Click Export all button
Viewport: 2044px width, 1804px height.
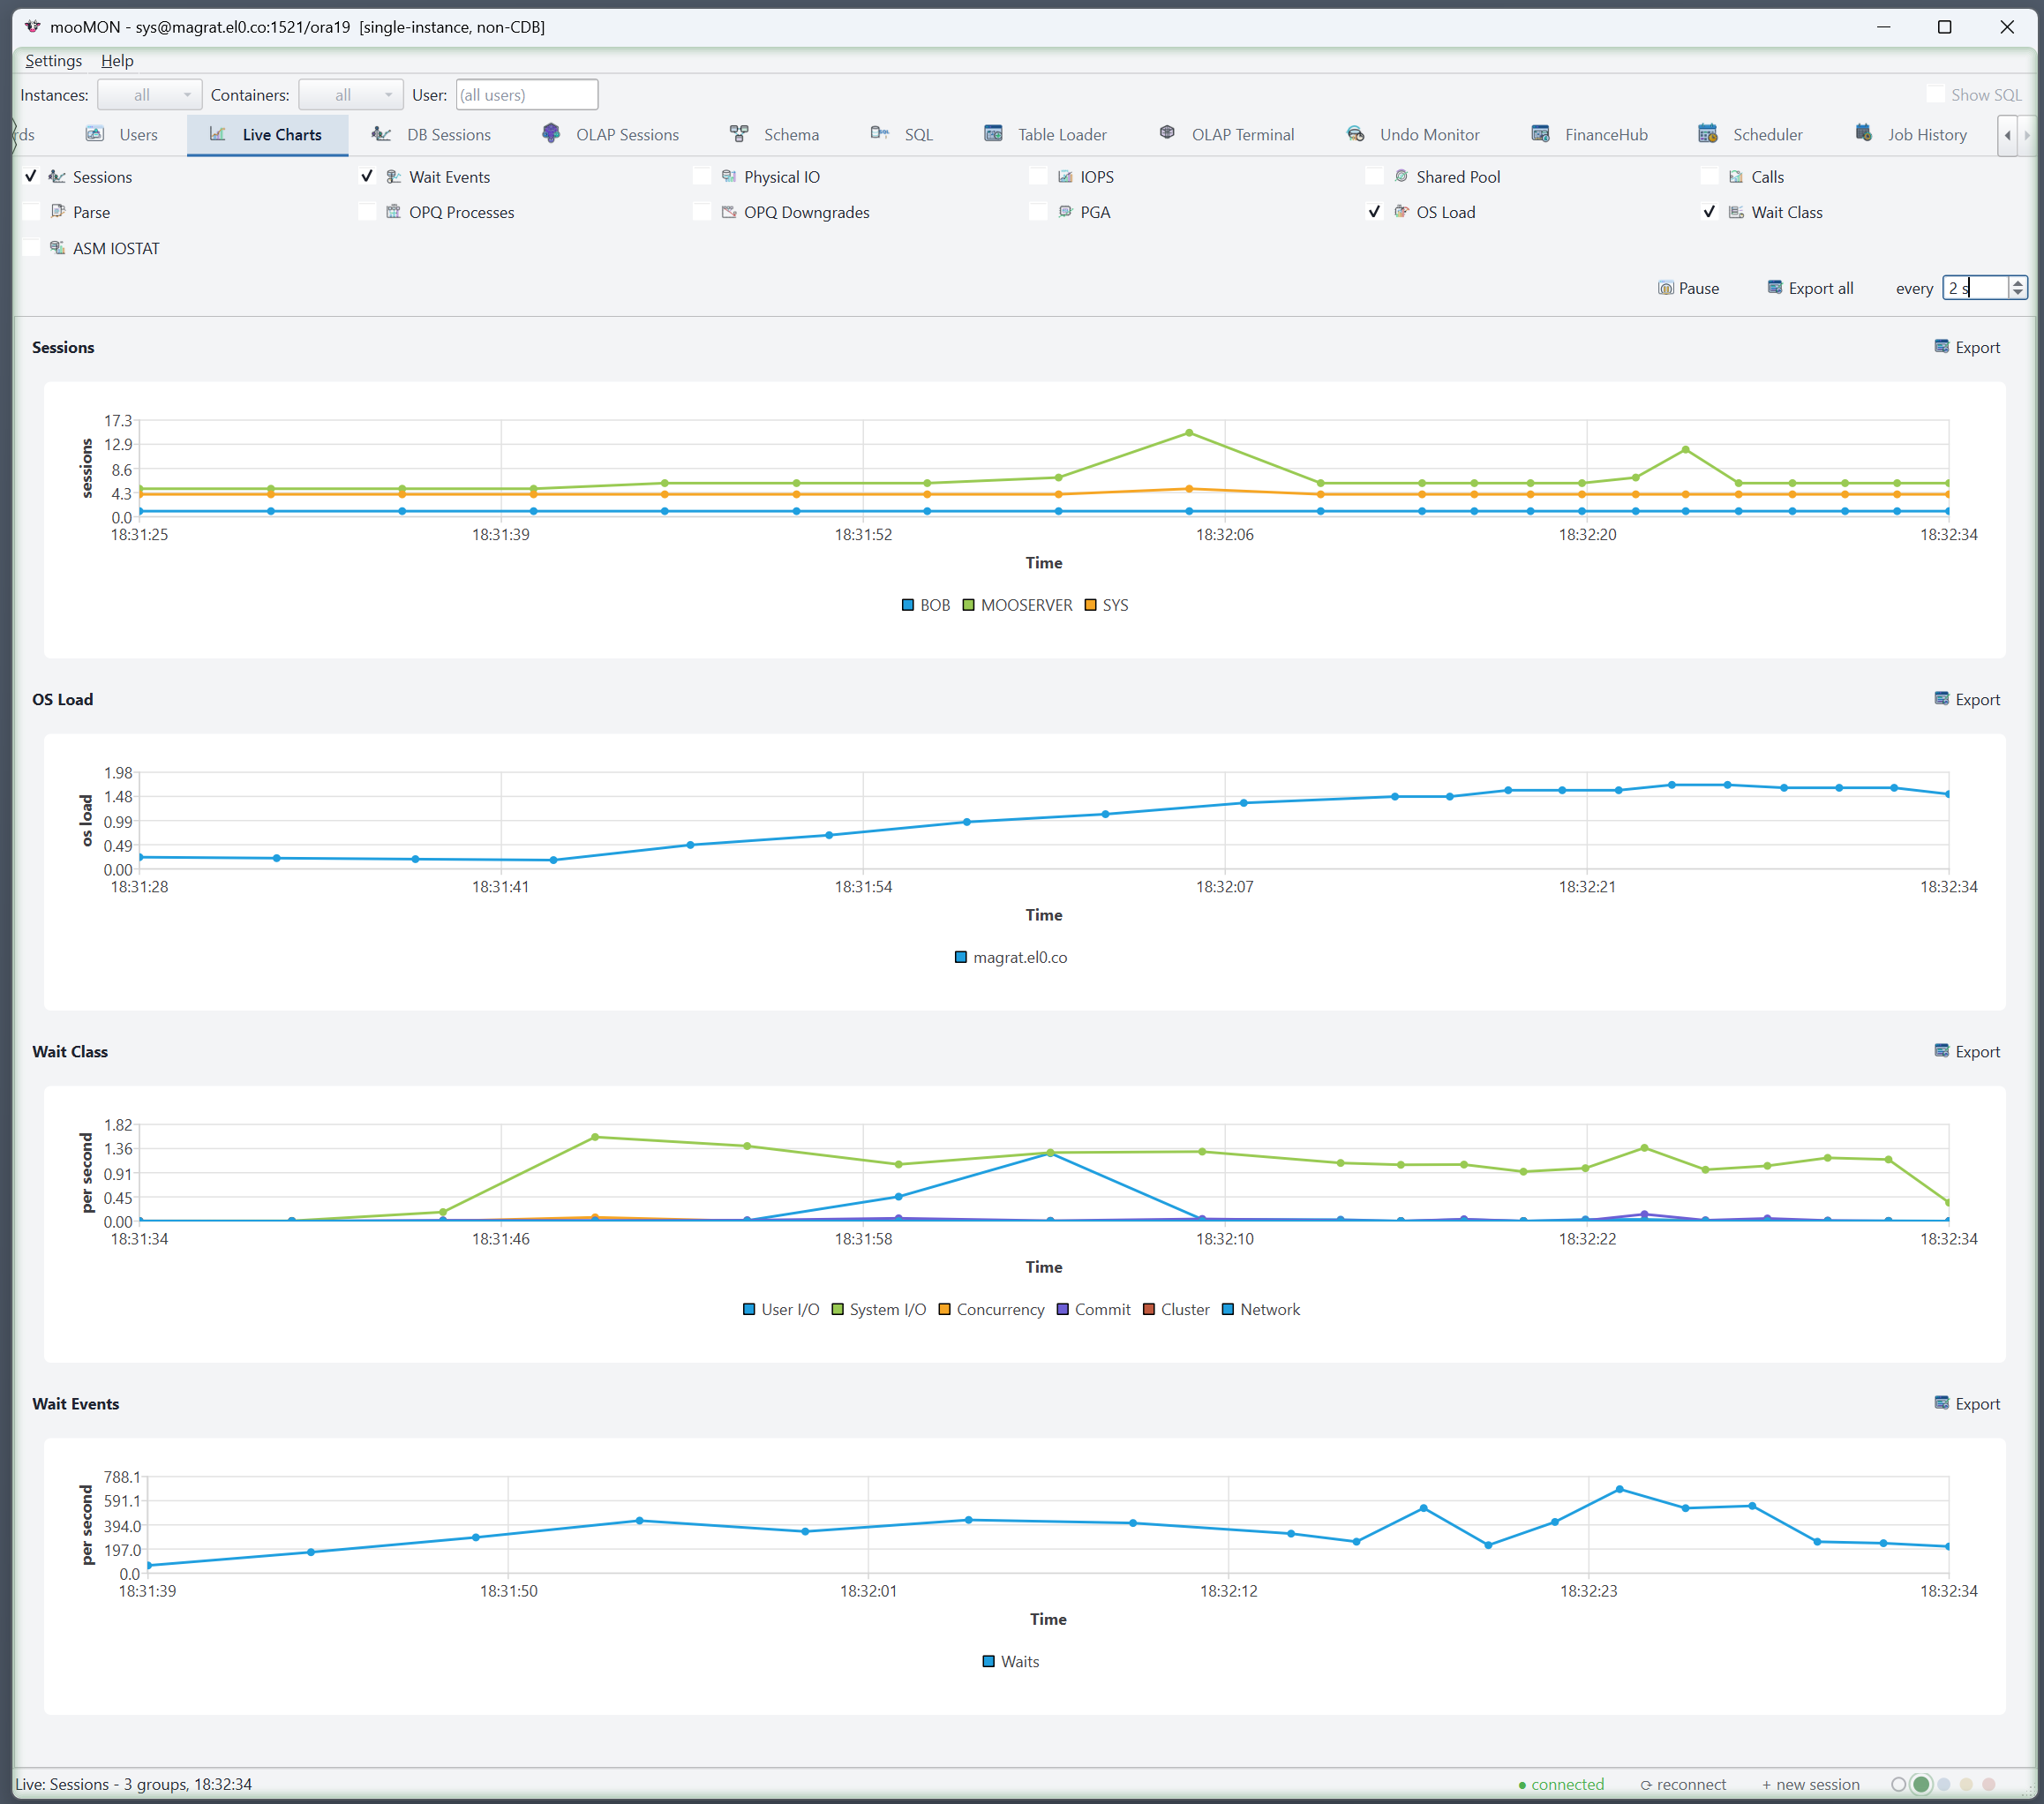pyautogui.click(x=1810, y=288)
